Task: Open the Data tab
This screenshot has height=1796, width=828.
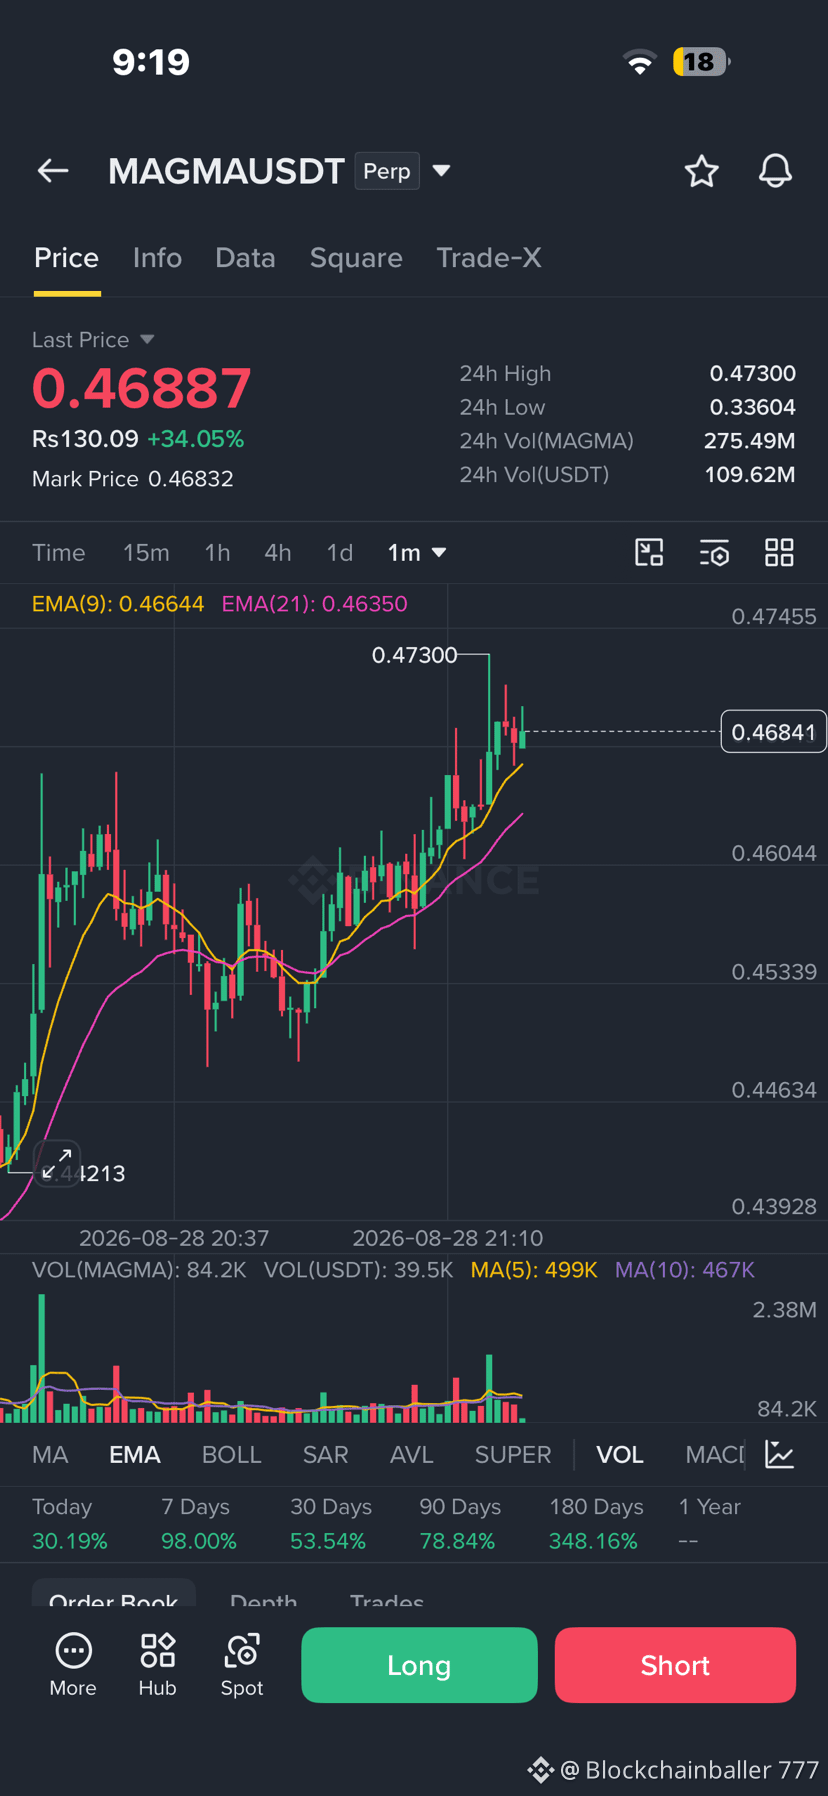Action: 245,258
